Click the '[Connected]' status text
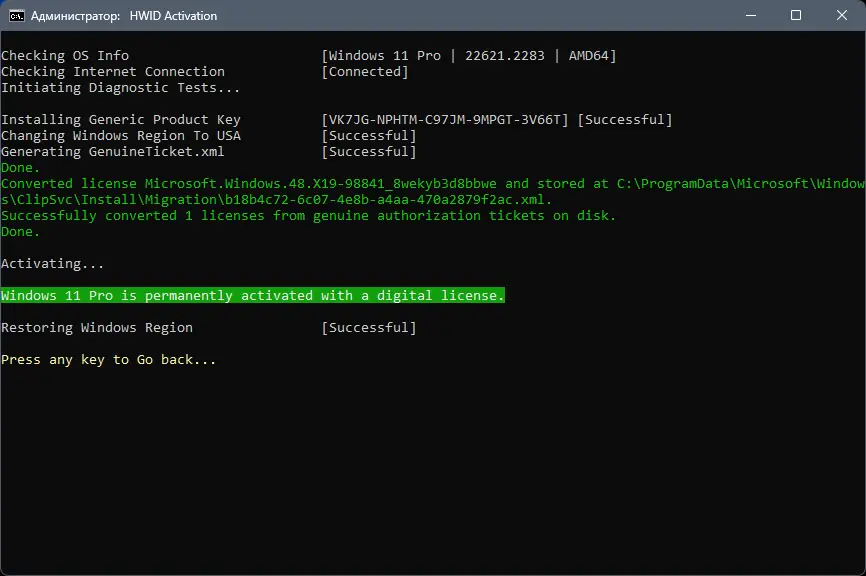The width and height of the screenshot is (866, 576). [x=364, y=72]
